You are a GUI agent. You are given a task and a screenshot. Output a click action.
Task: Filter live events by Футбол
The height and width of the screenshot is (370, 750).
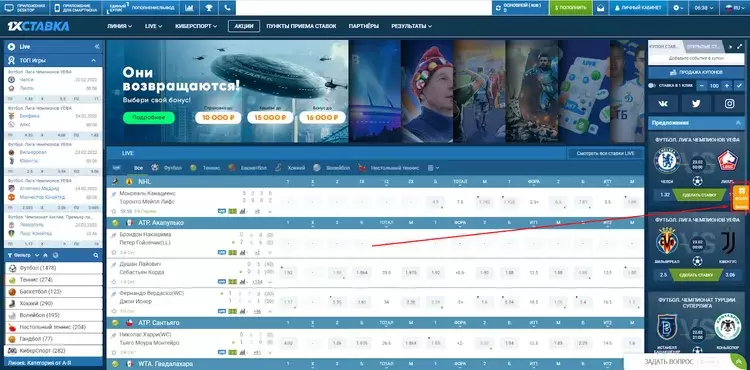(x=168, y=168)
